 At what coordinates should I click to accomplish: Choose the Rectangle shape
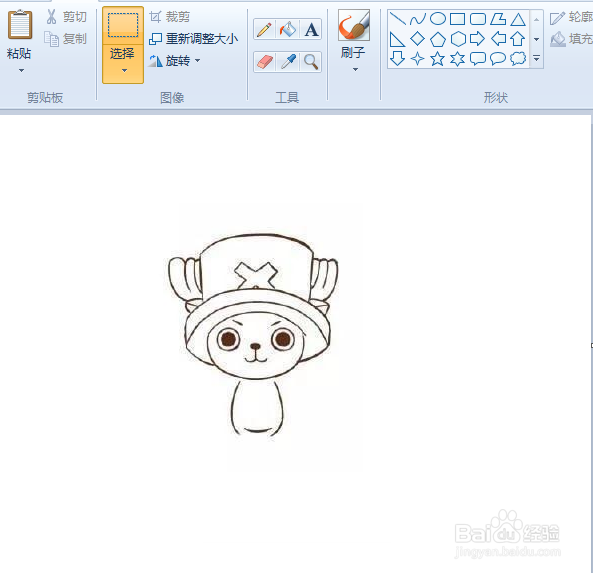[458, 19]
